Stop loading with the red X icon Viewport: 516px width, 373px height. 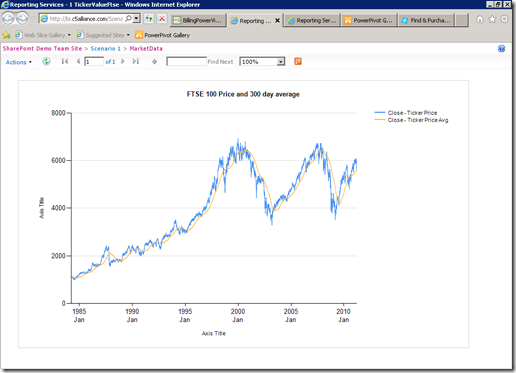[162, 19]
